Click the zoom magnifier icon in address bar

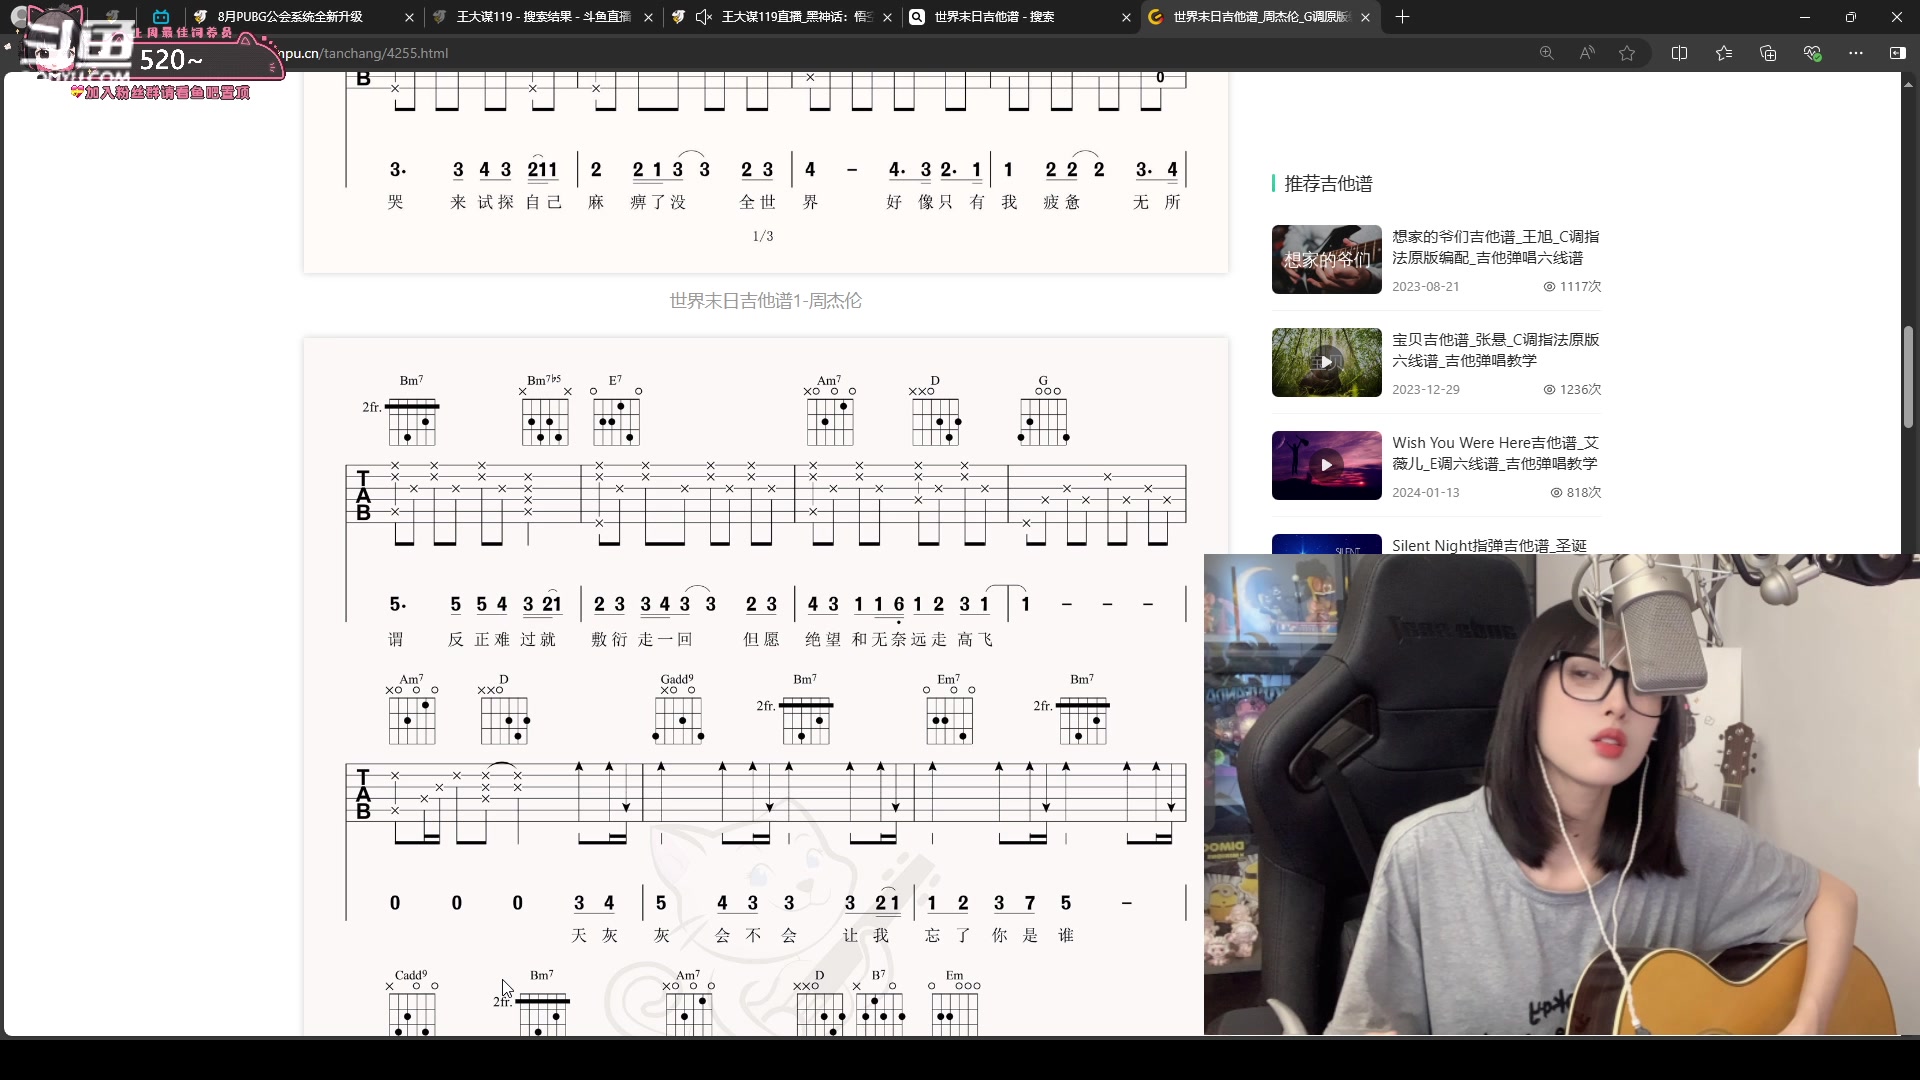click(x=1546, y=53)
